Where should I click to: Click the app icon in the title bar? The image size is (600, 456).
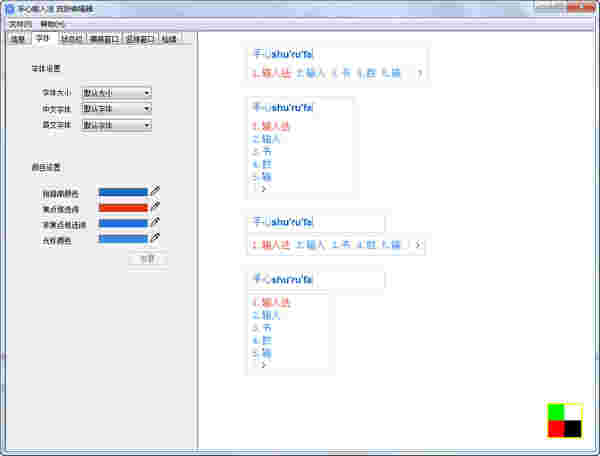9,8
